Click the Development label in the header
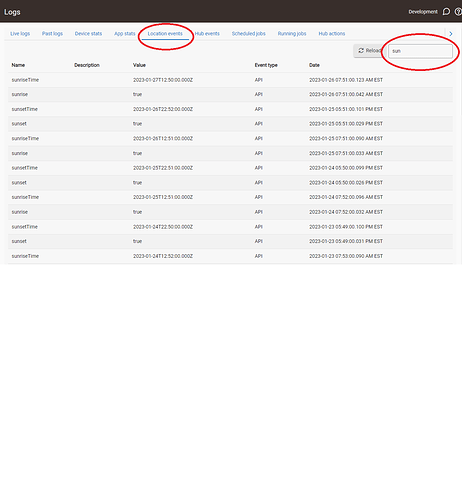Image resolution: width=462 pixels, height=500 pixels. tap(423, 12)
